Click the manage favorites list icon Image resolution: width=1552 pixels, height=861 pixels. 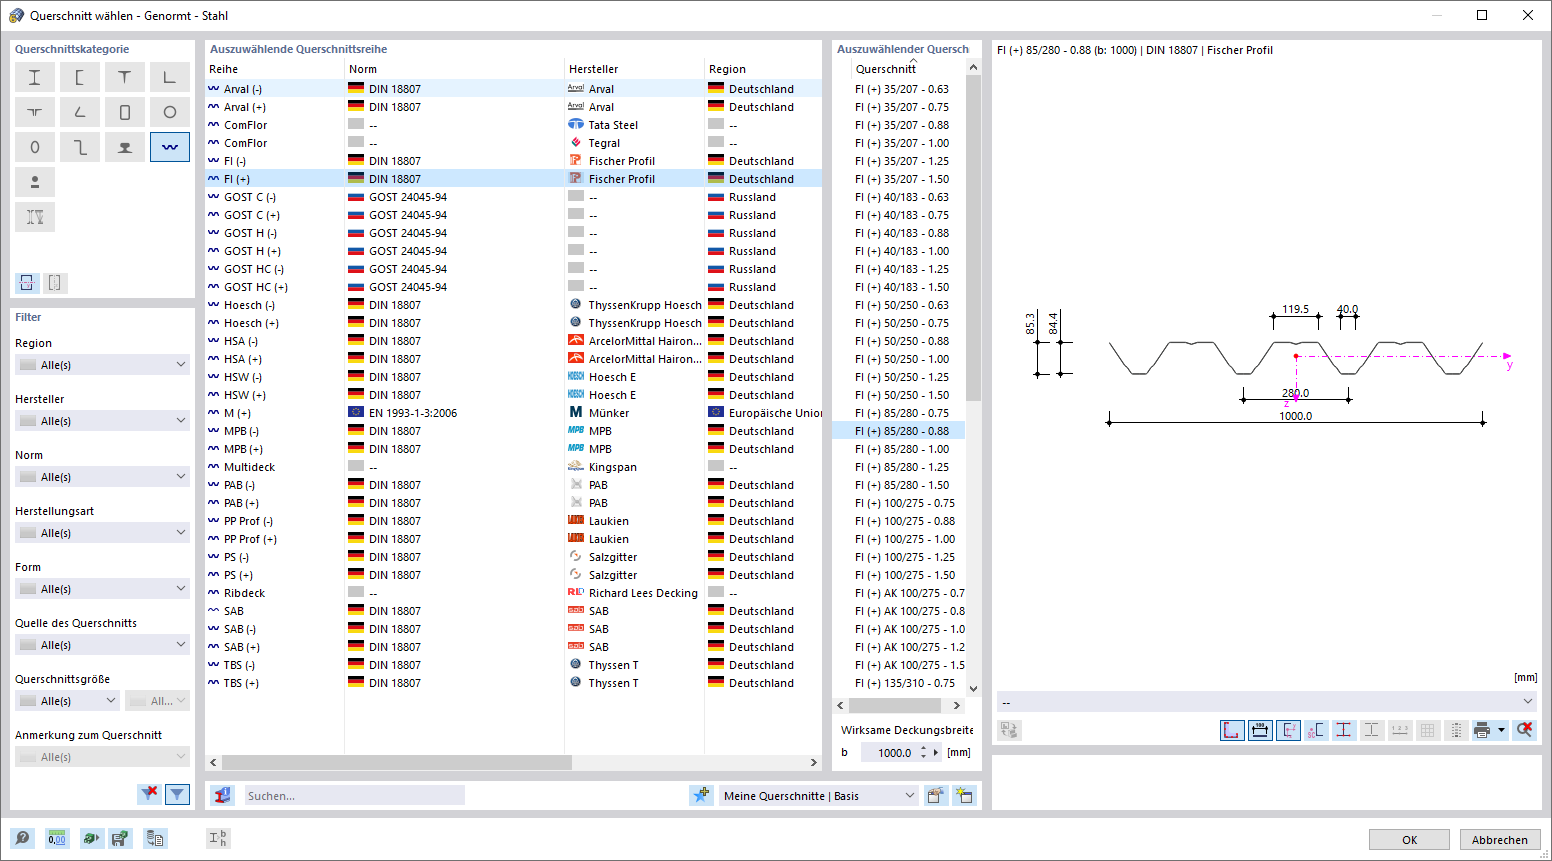935,796
